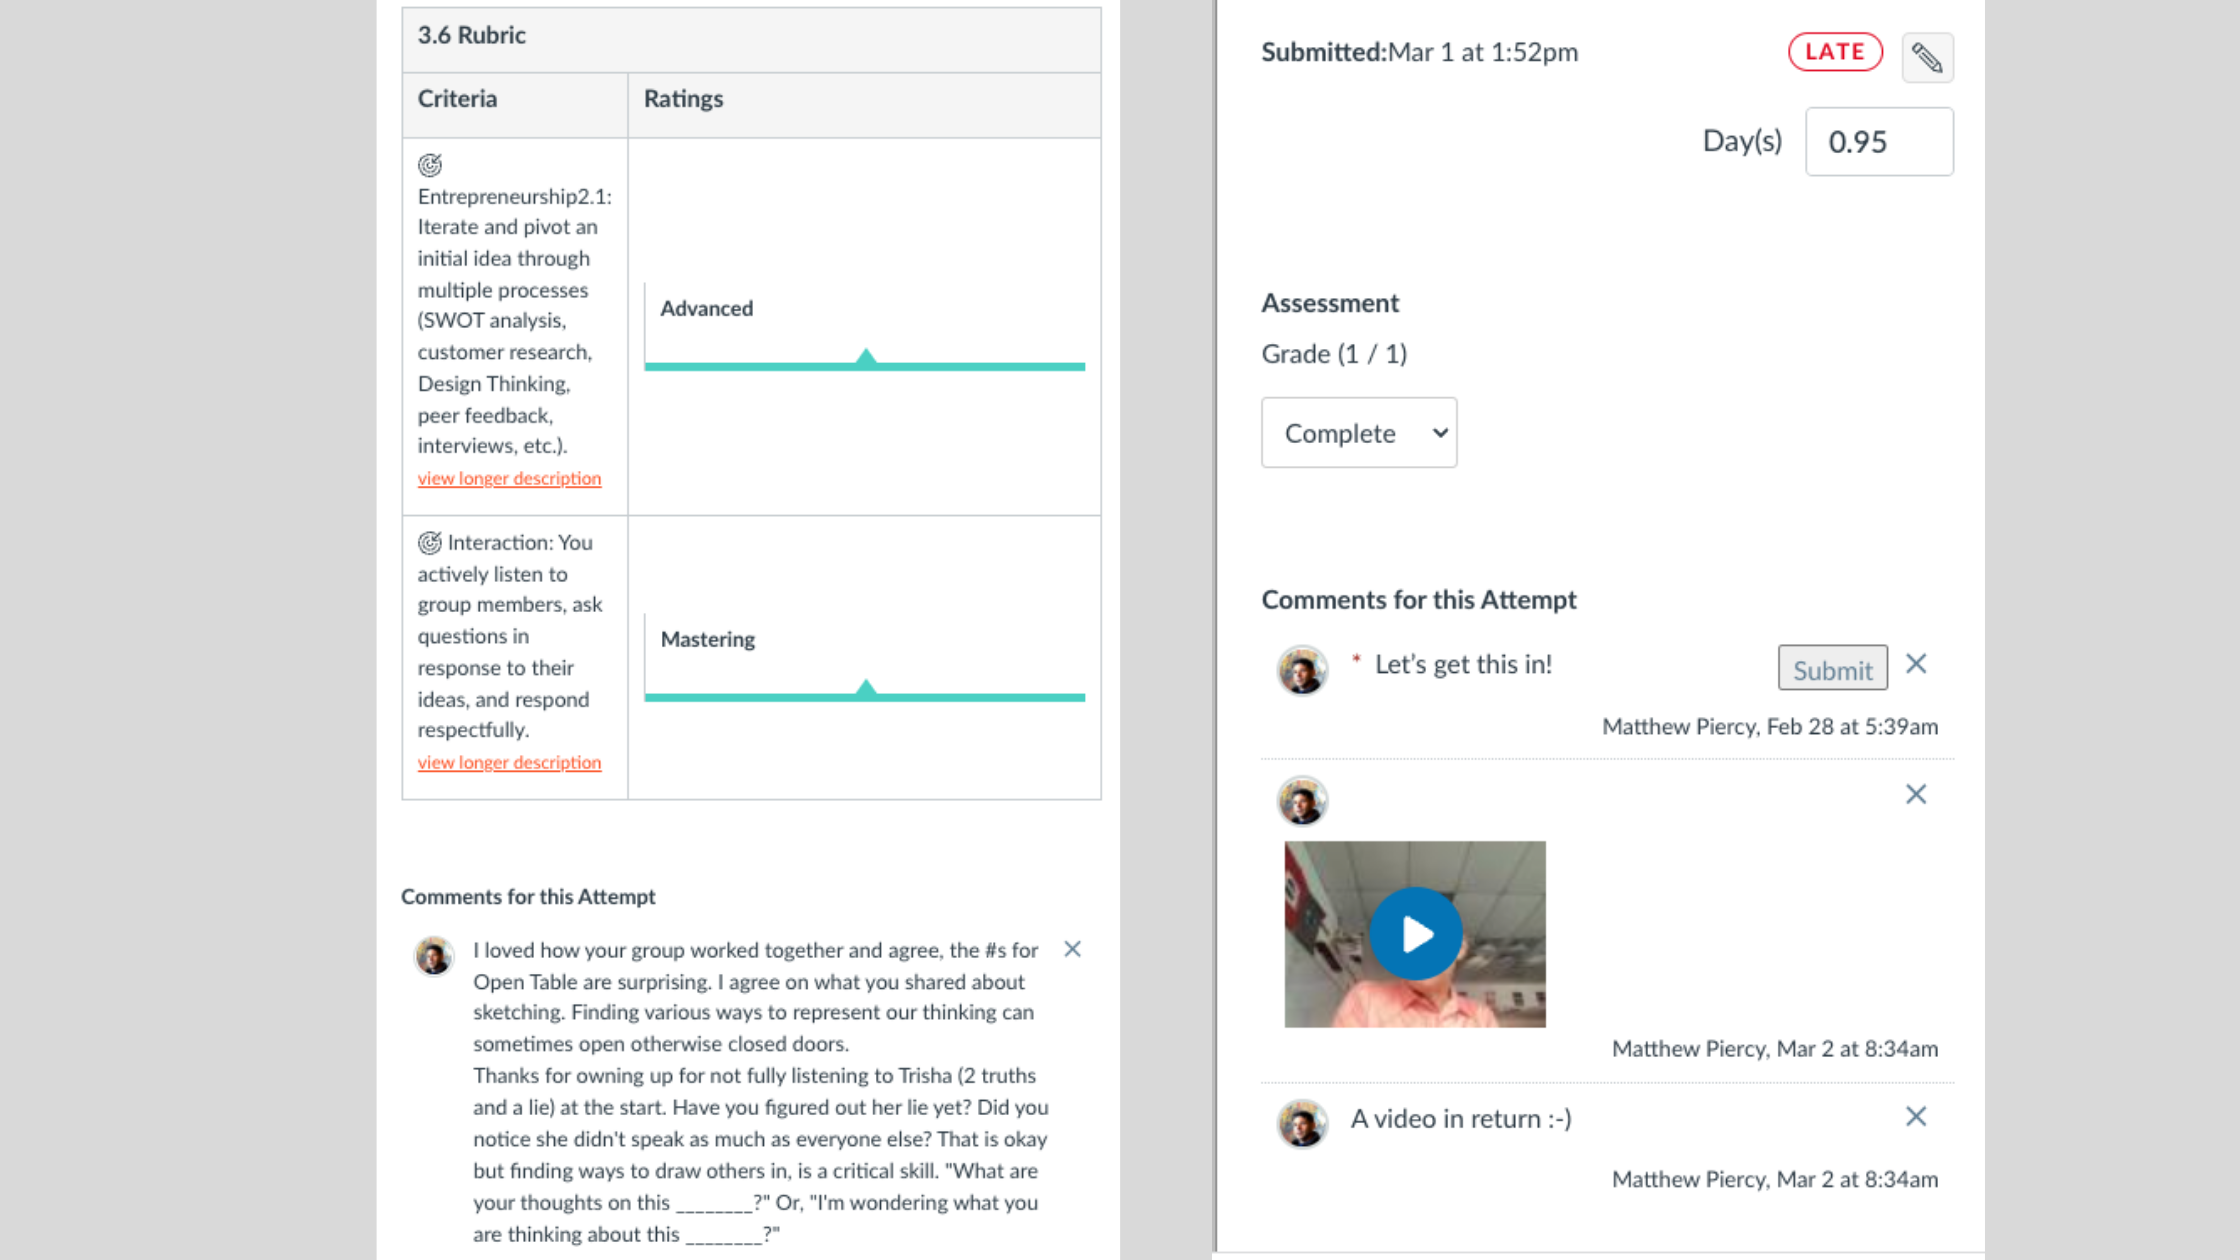Viewport: 2240px width, 1260px height.
Task: View the longer description for the Interaction criterion
Action: point(509,762)
